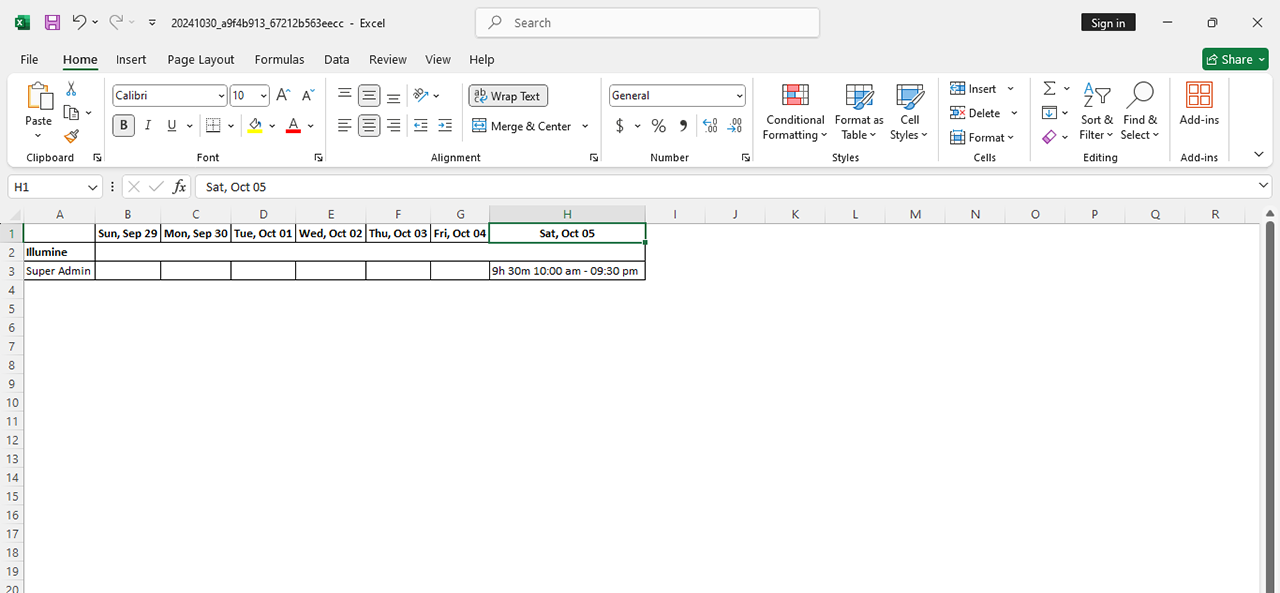Click the Insert Function fx icon
This screenshot has width=1280, height=593.
180,187
